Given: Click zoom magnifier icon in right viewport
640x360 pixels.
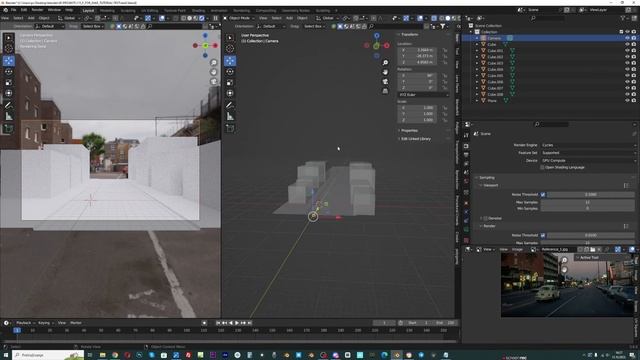Looking at the screenshot, I should [385, 62].
